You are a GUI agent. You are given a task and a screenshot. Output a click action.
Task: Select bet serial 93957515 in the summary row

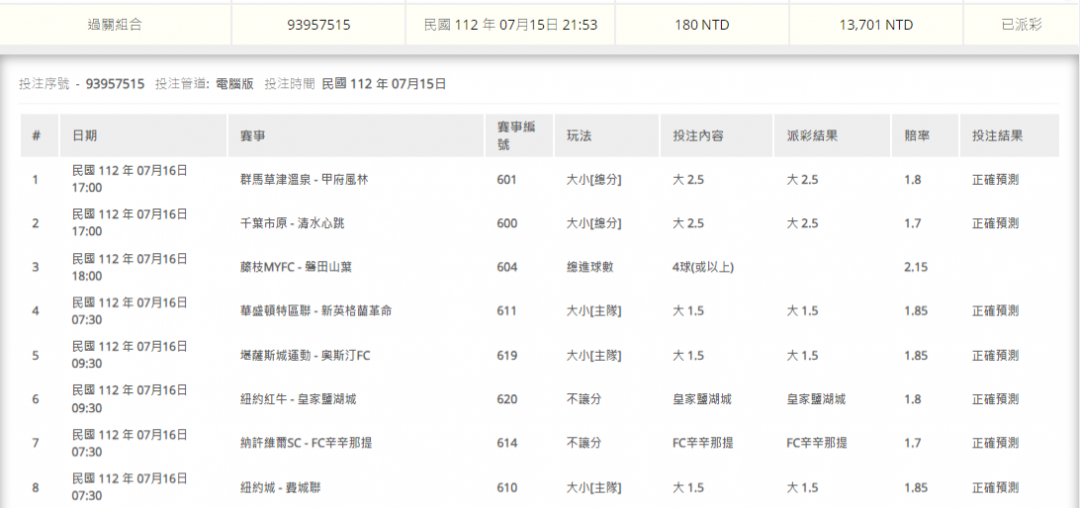click(318, 25)
